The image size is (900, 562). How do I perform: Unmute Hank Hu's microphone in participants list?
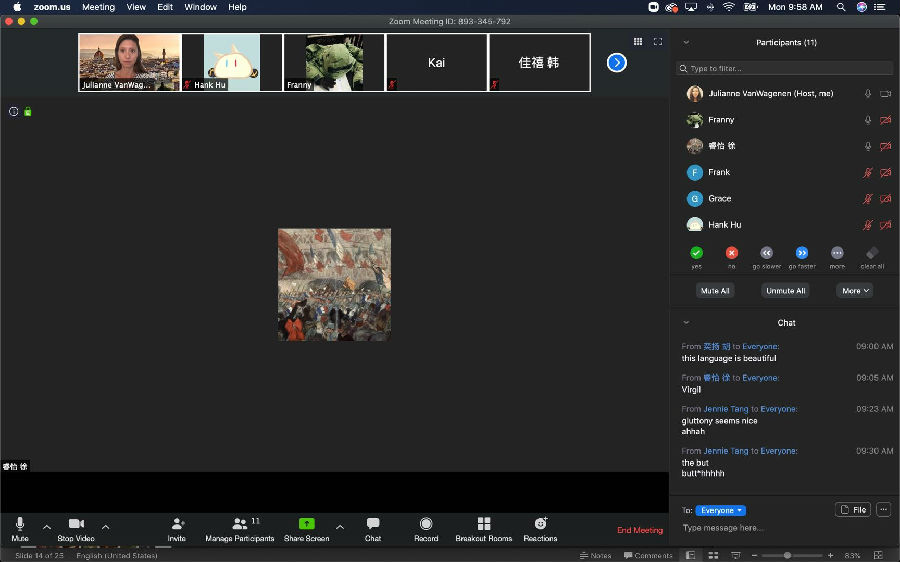(868, 225)
